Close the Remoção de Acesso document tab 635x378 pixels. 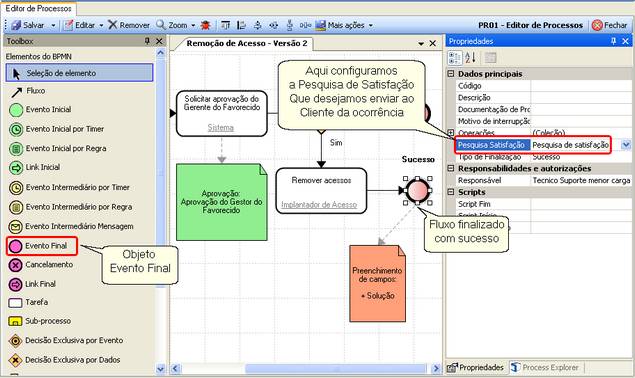433,43
